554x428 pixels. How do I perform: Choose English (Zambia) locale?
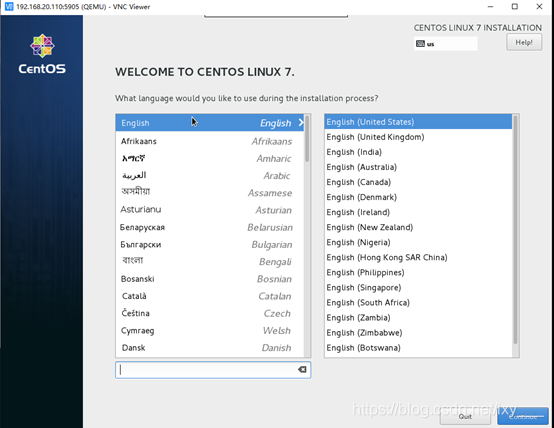pyautogui.click(x=418, y=318)
